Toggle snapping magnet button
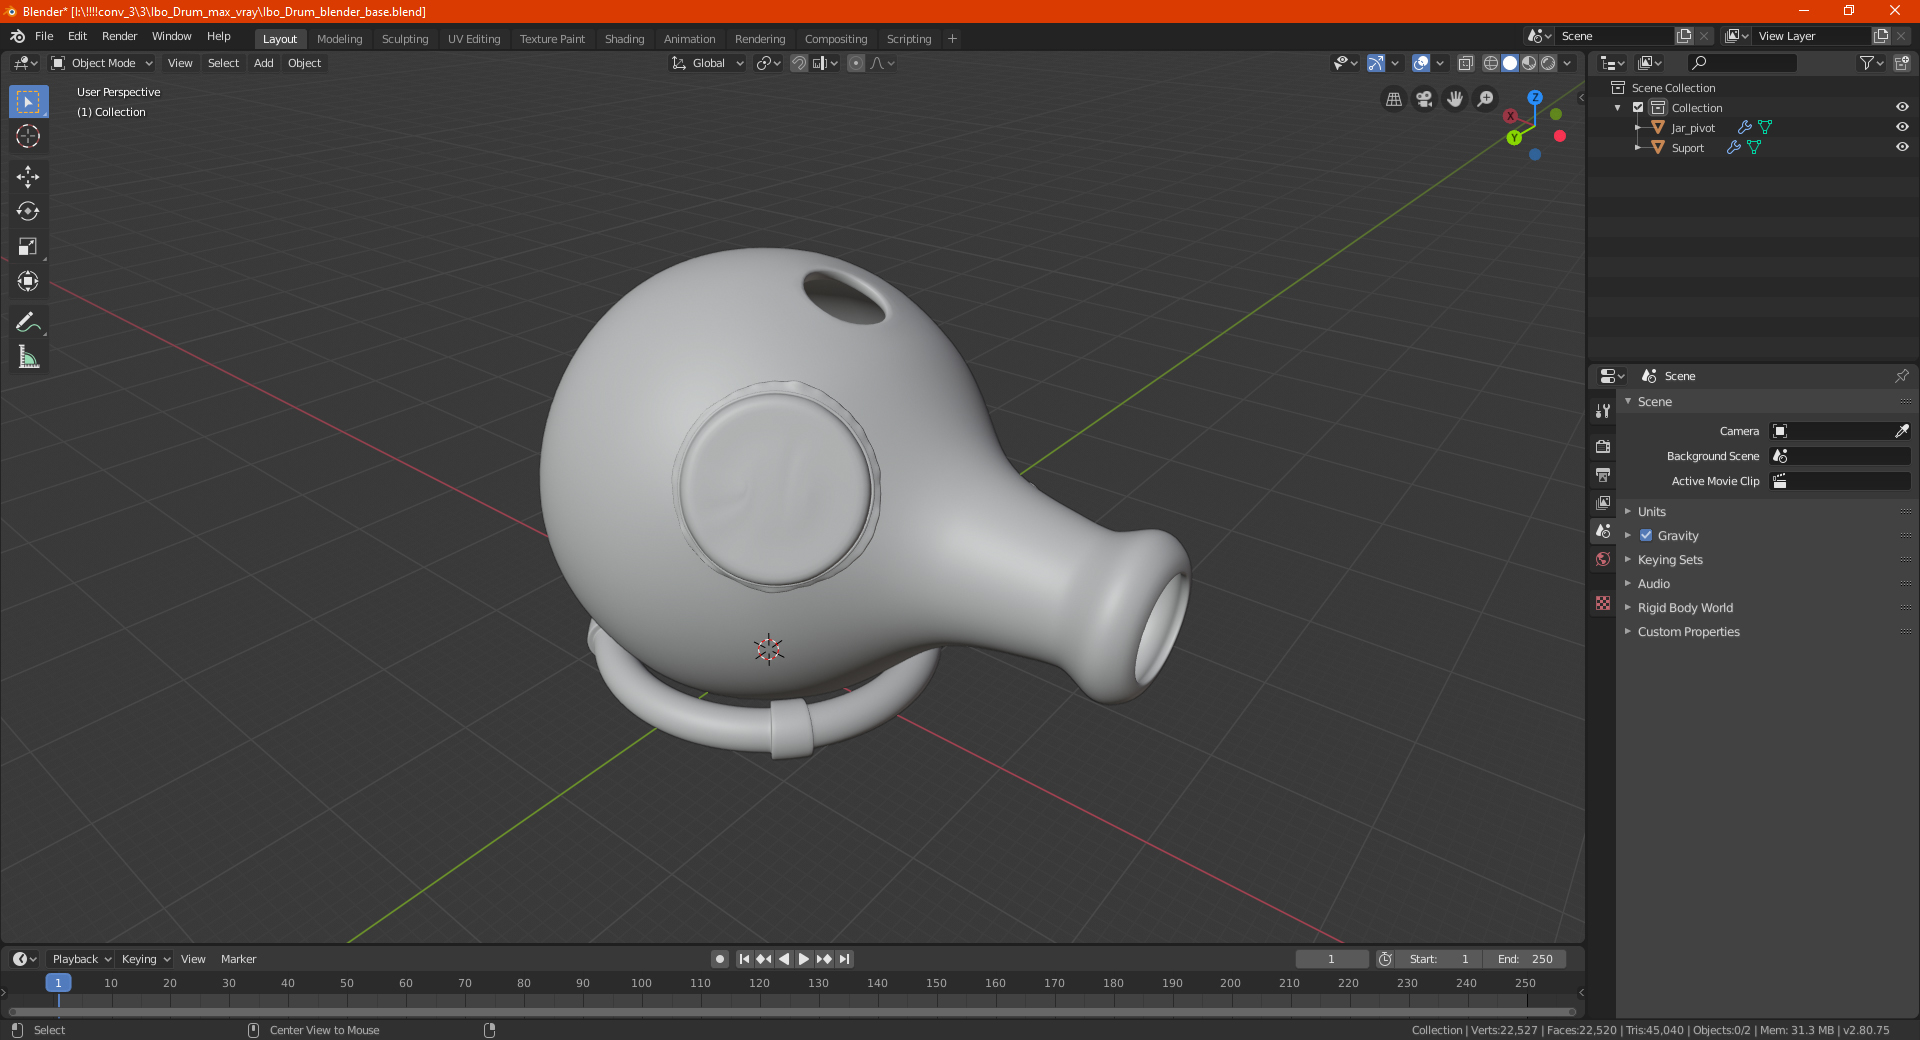Screen dimensions: 1920x1040 (x=799, y=63)
